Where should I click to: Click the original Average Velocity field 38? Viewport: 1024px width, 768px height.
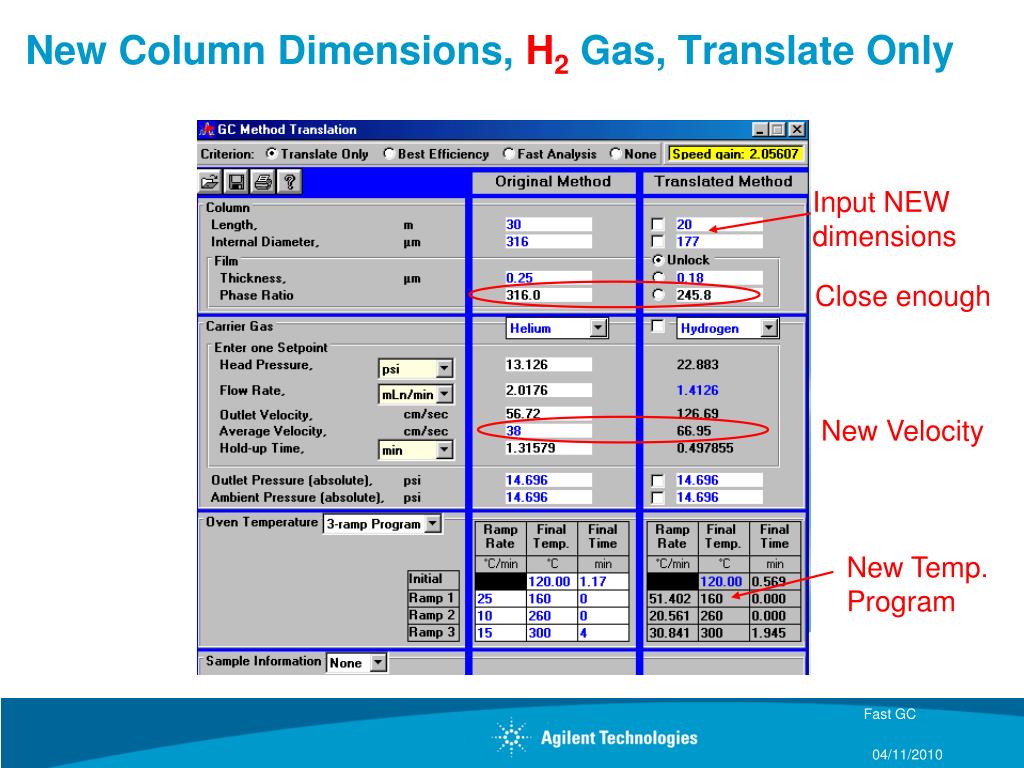click(548, 430)
